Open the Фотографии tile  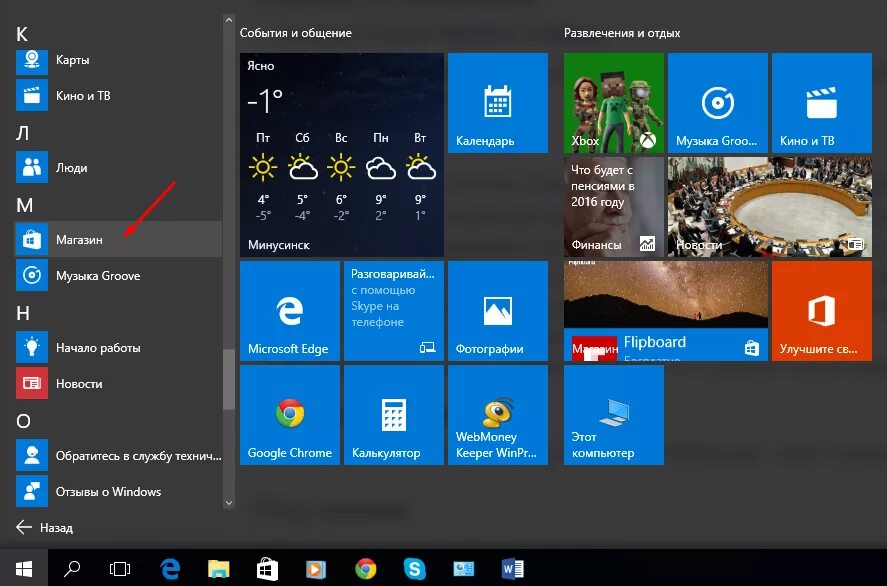point(498,311)
